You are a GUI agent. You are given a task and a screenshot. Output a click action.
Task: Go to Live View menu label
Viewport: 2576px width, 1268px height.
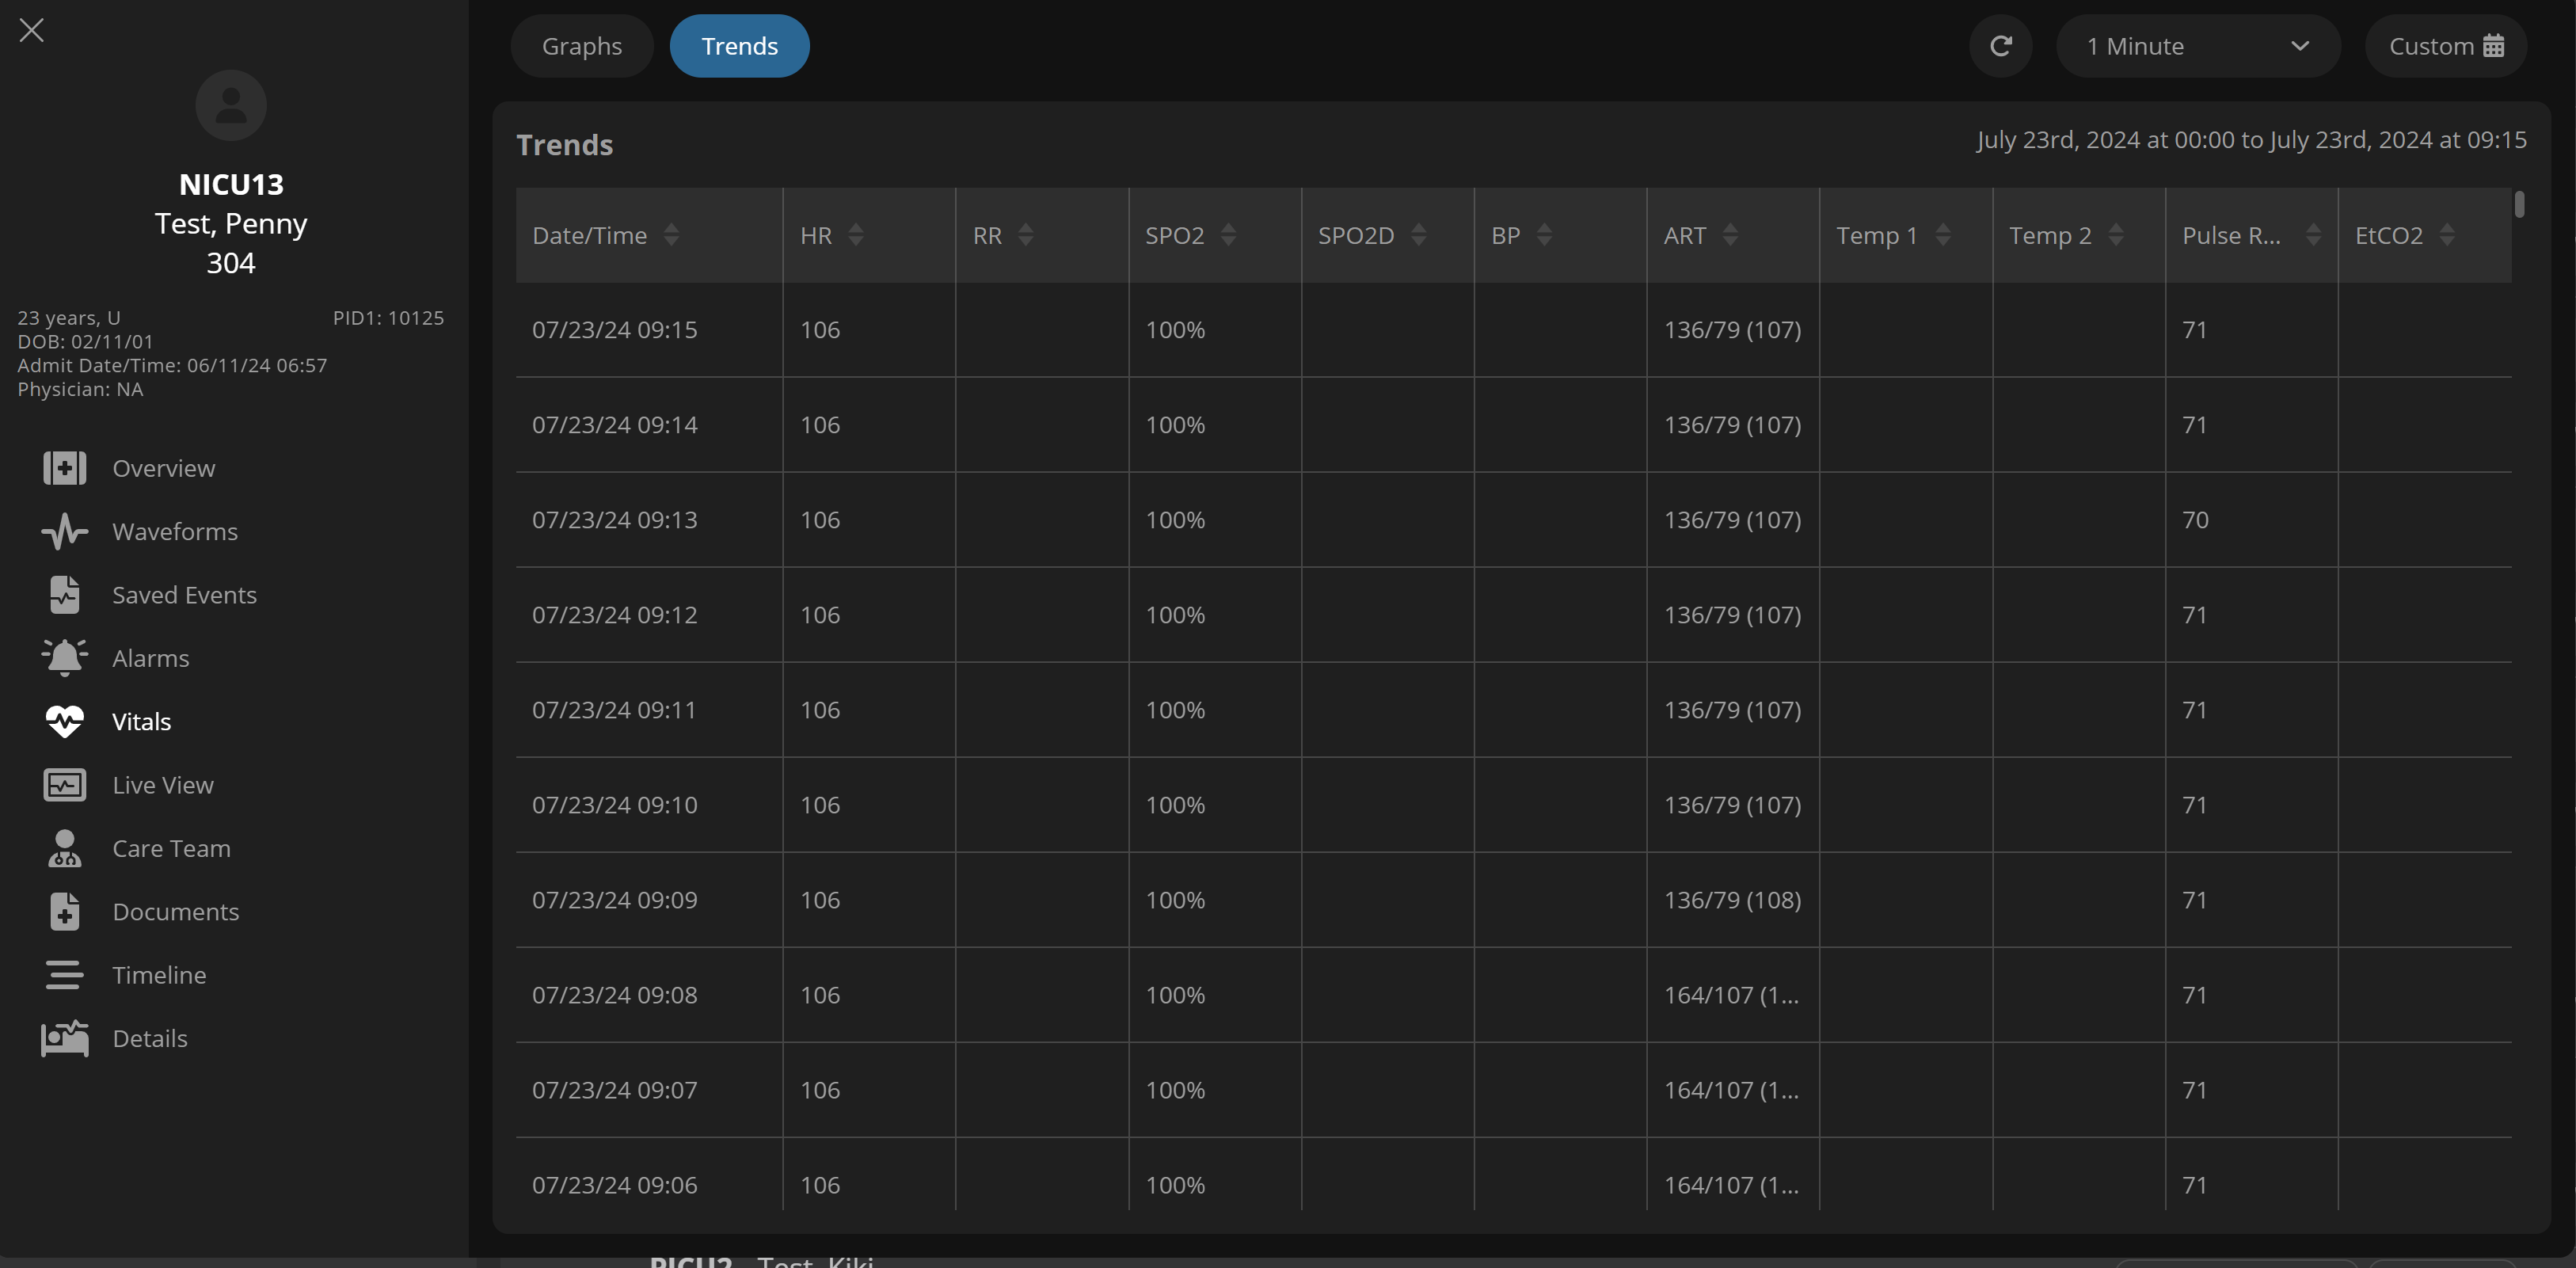(163, 785)
